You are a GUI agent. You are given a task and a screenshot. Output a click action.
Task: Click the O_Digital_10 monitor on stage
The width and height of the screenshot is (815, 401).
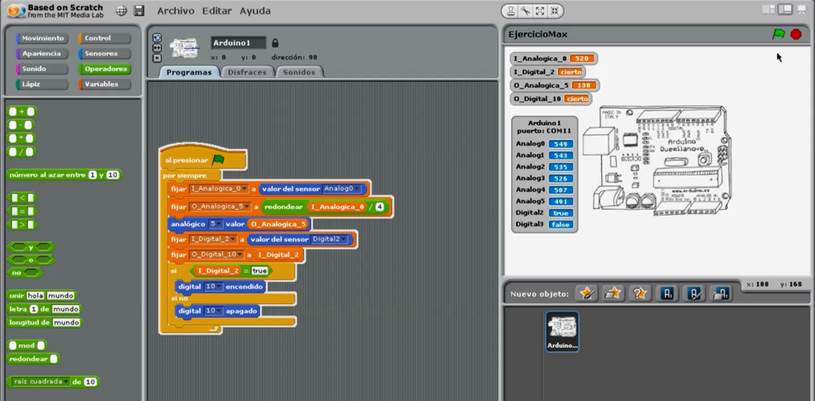coord(551,98)
